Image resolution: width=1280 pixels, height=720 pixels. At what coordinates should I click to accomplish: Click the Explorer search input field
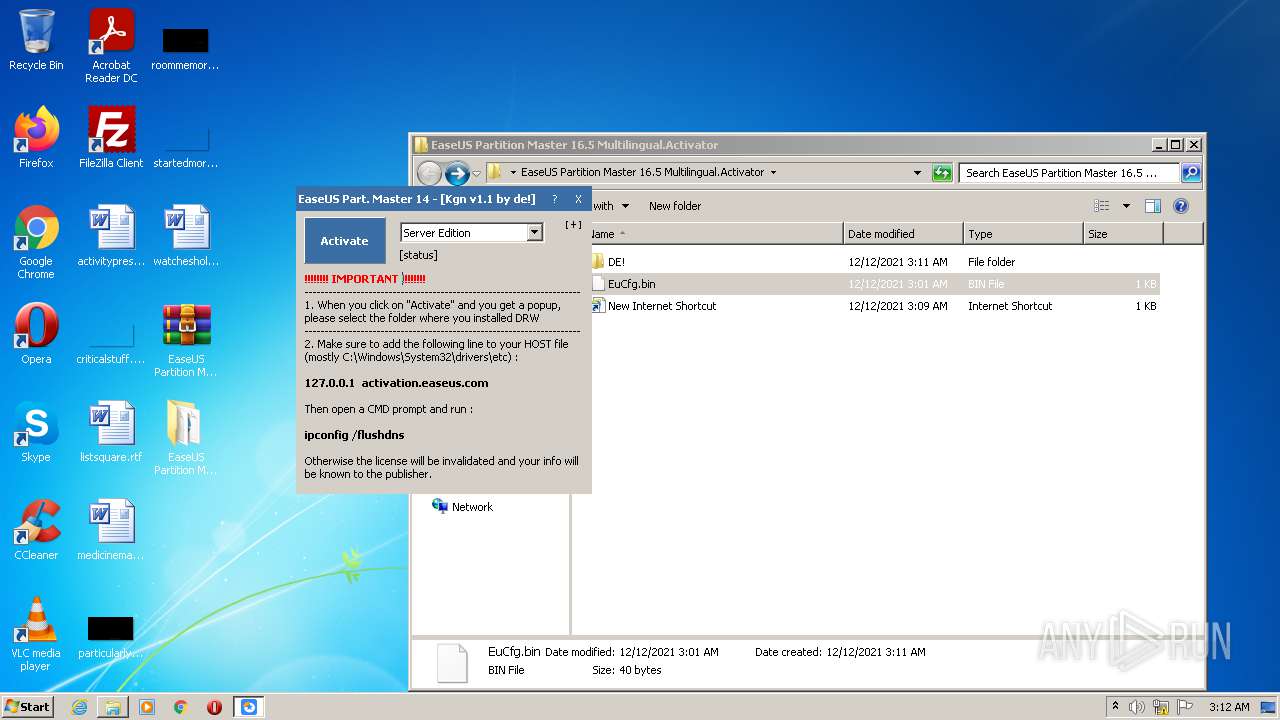click(1069, 173)
